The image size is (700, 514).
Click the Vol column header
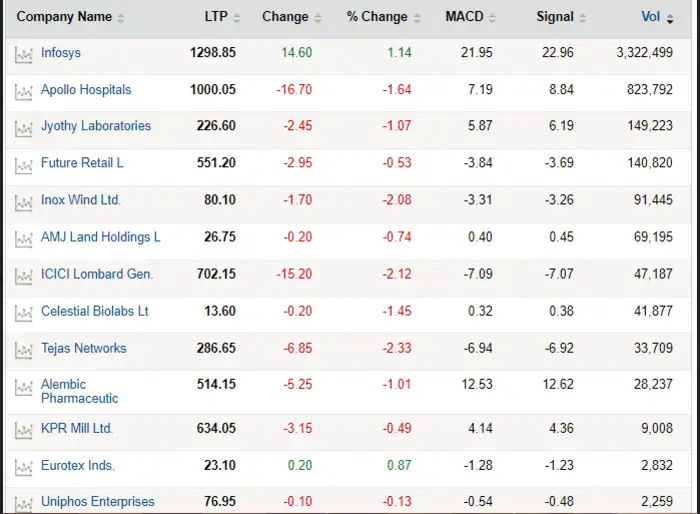651,17
